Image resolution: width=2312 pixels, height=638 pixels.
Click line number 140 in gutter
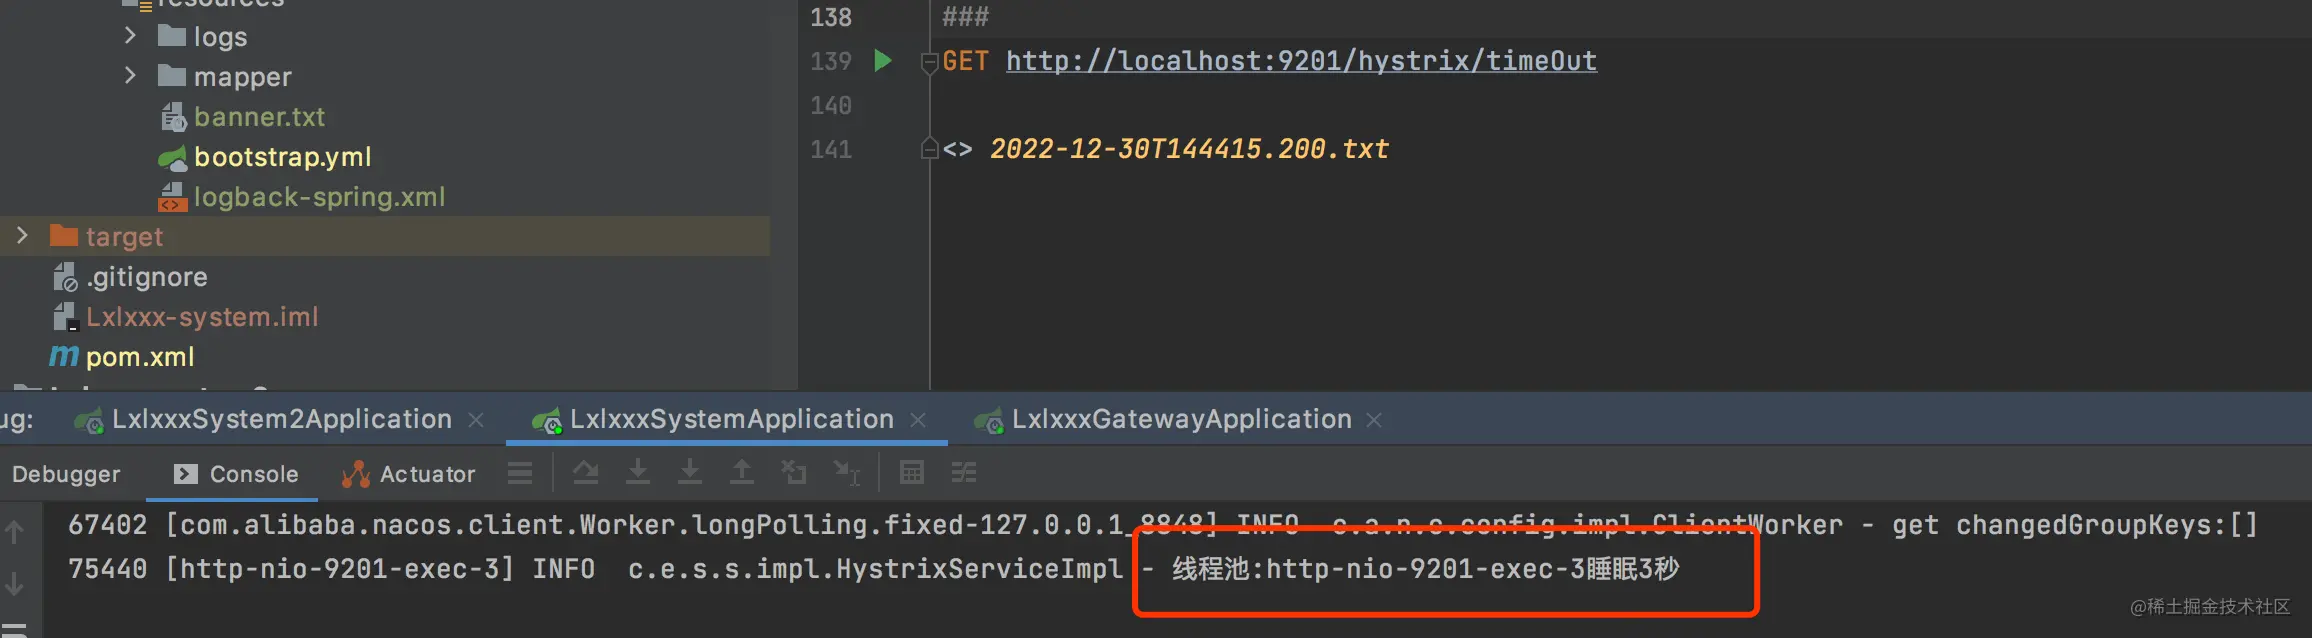(x=831, y=106)
